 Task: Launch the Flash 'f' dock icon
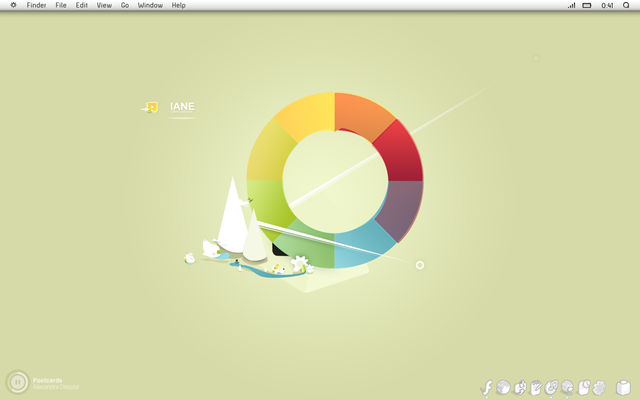[487, 387]
